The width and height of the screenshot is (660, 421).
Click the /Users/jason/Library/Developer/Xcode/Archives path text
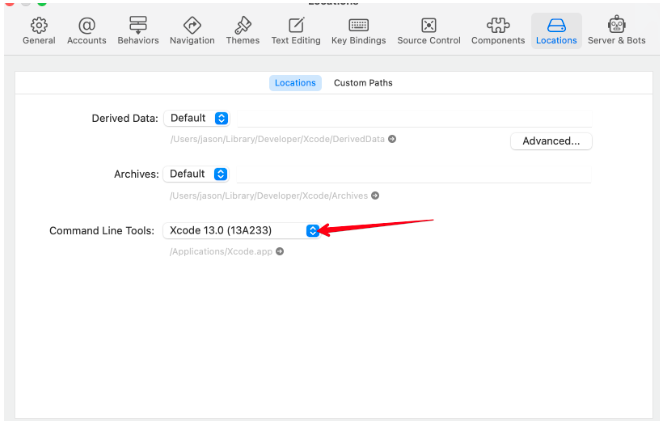point(269,195)
